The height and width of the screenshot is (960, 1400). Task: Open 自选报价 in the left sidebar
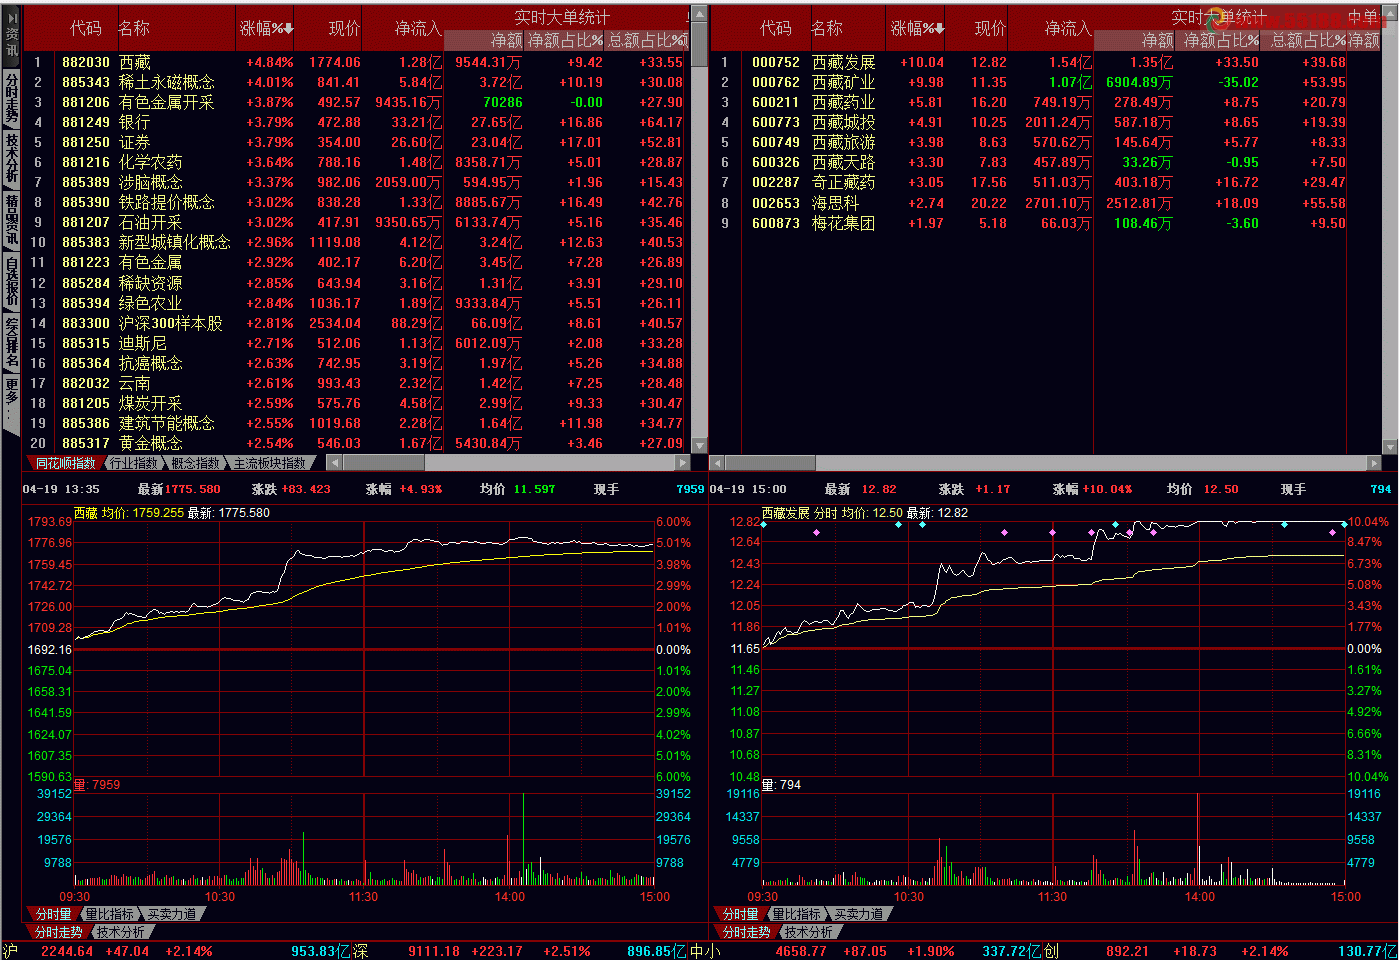click(x=11, y=281)
